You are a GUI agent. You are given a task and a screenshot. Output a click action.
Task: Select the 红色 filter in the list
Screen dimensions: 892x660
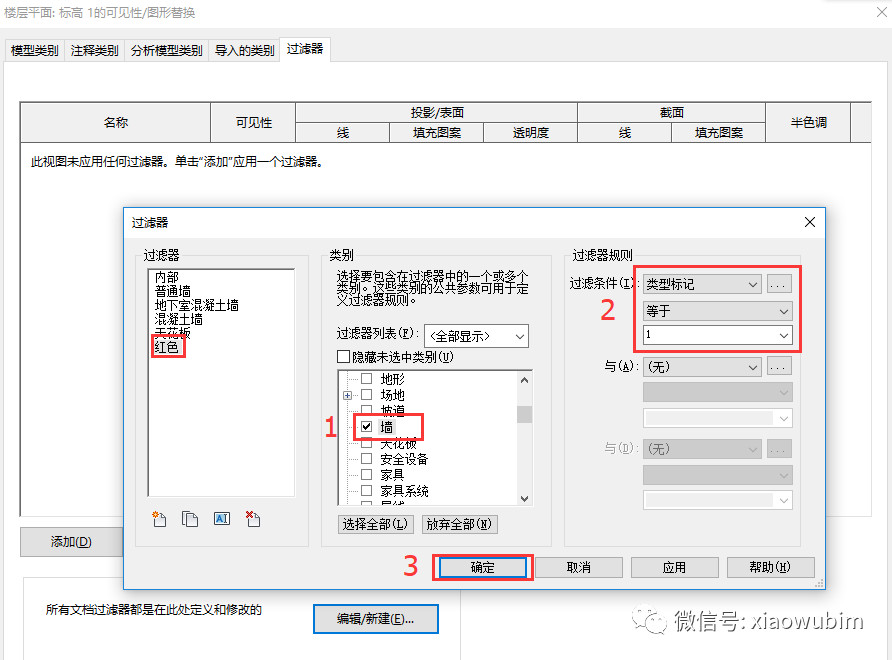pyautogui.click(x=167, y=347)
